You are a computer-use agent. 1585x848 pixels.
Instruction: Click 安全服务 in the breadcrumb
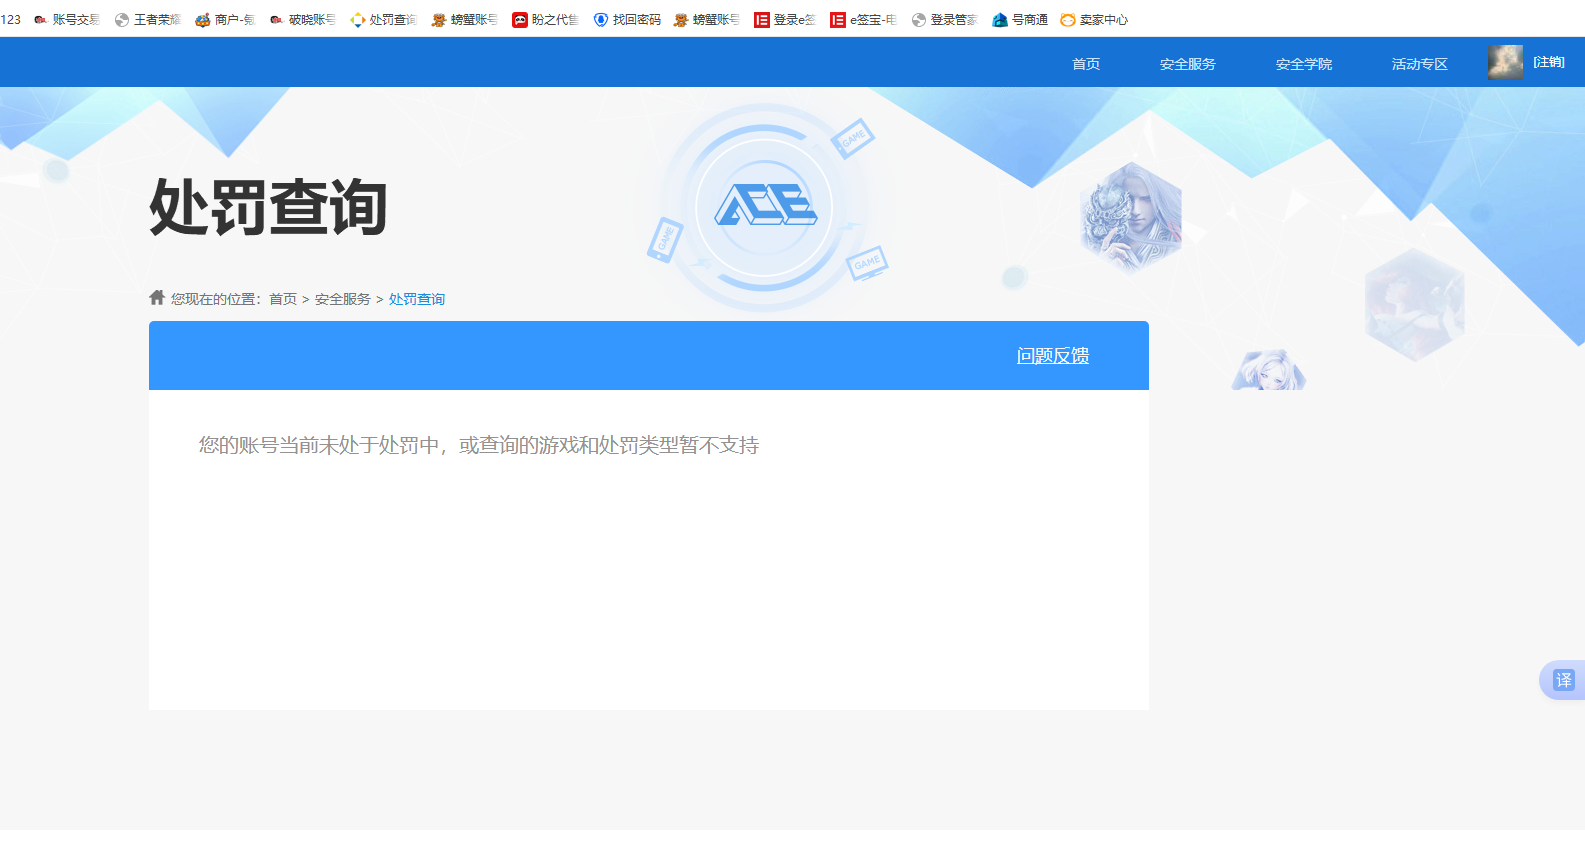tap(343, 299)
